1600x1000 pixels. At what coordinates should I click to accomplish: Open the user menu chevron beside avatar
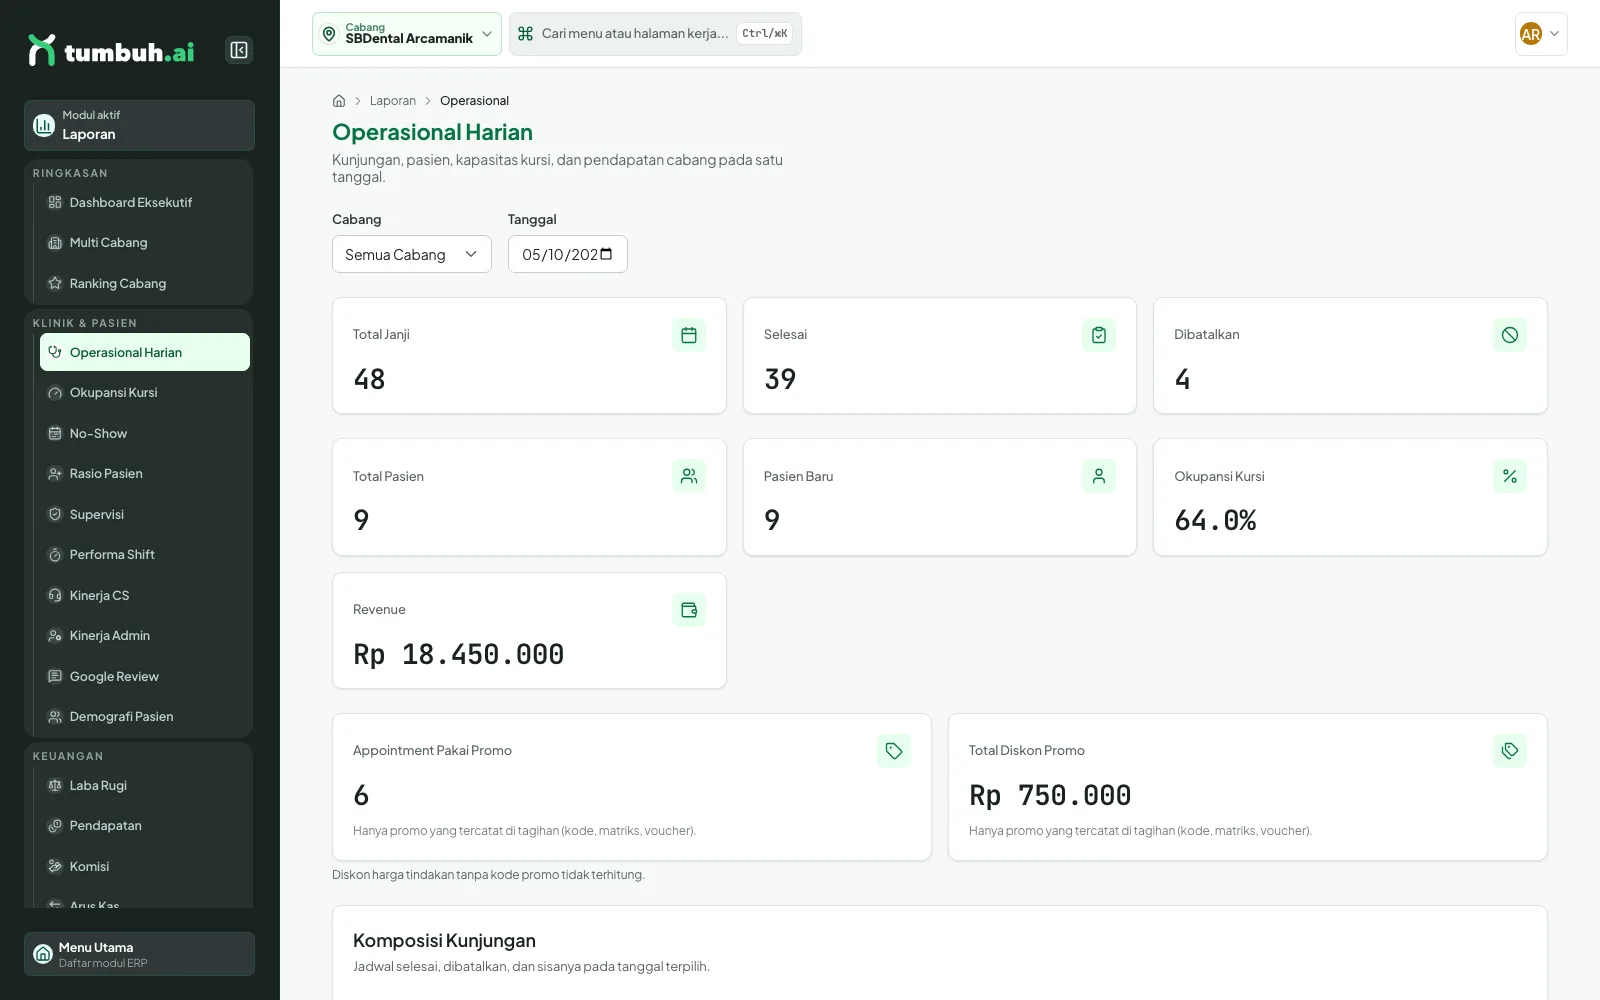coord(1554,34)
